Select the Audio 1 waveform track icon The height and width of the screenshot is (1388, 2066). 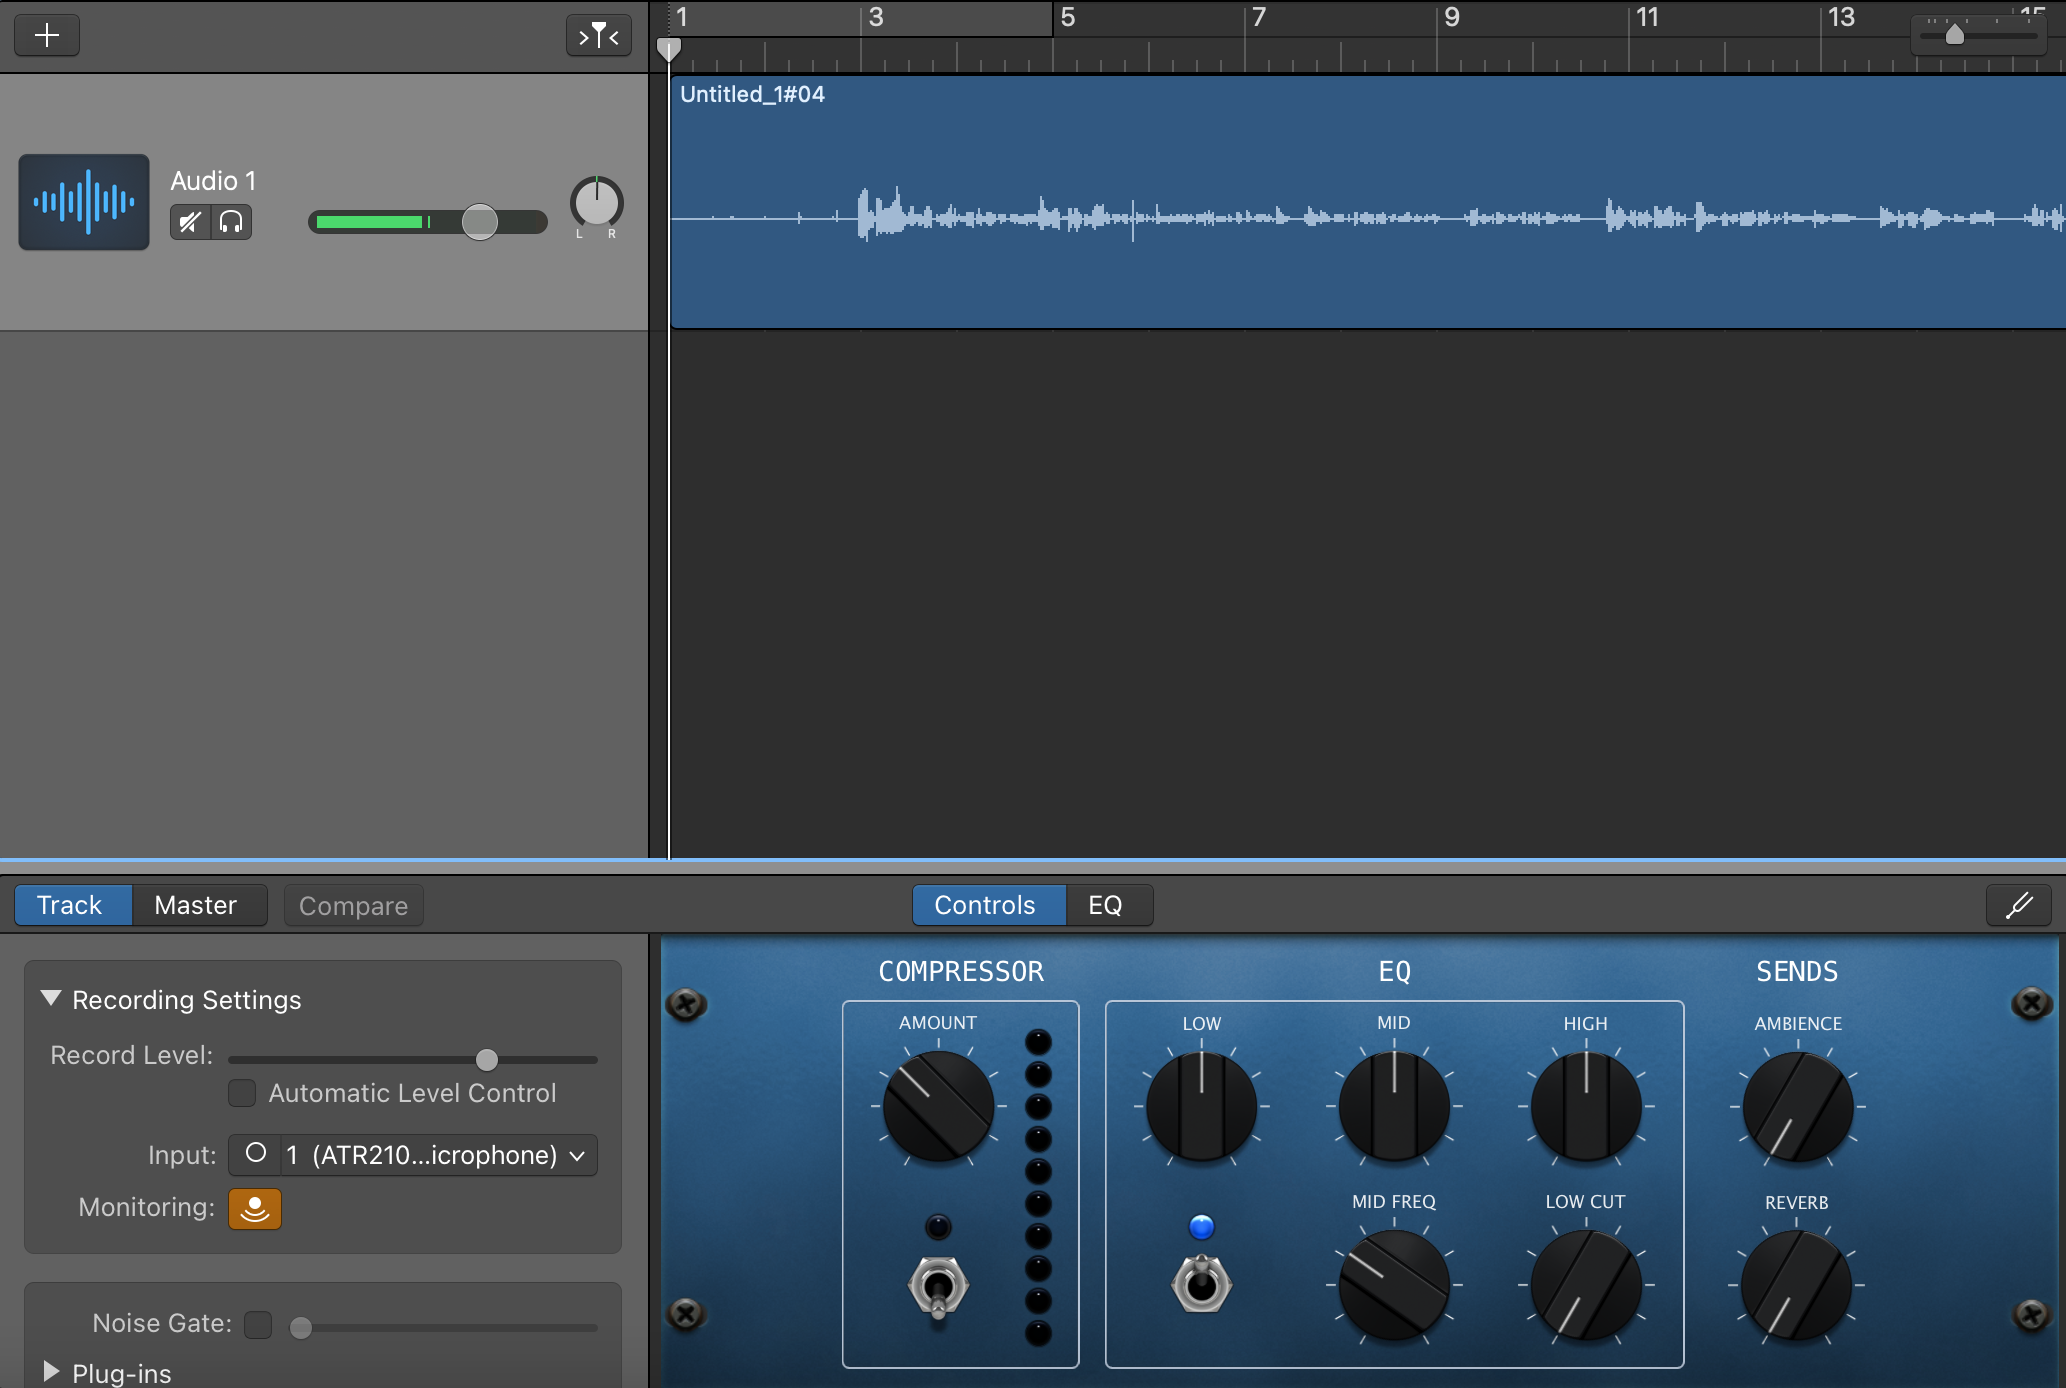[84, 202]
